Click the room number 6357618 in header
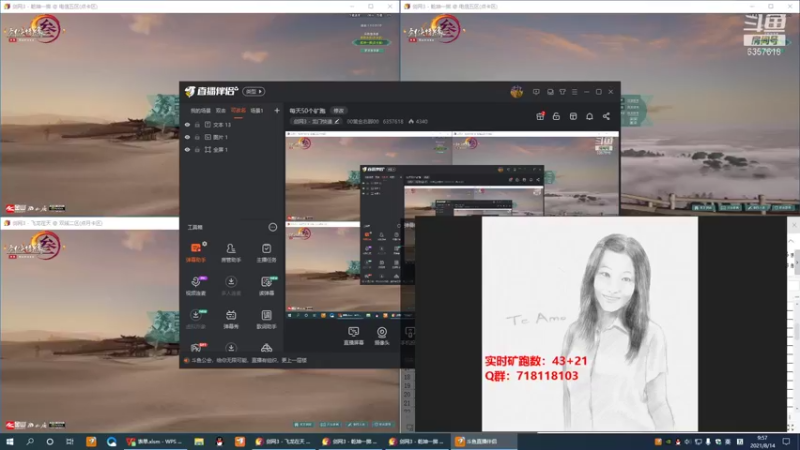800x450 pixels. tap(393, 121)
